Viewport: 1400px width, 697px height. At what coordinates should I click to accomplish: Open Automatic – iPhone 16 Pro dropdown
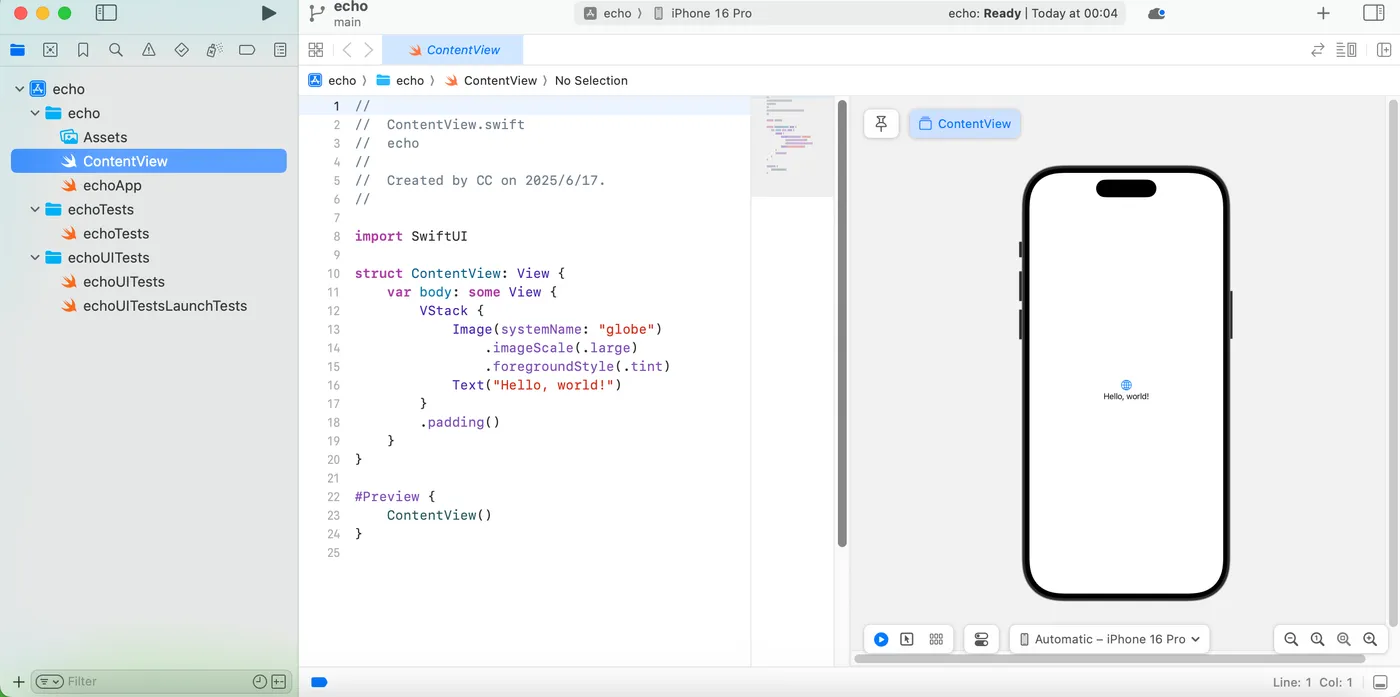coord(1110,639)
